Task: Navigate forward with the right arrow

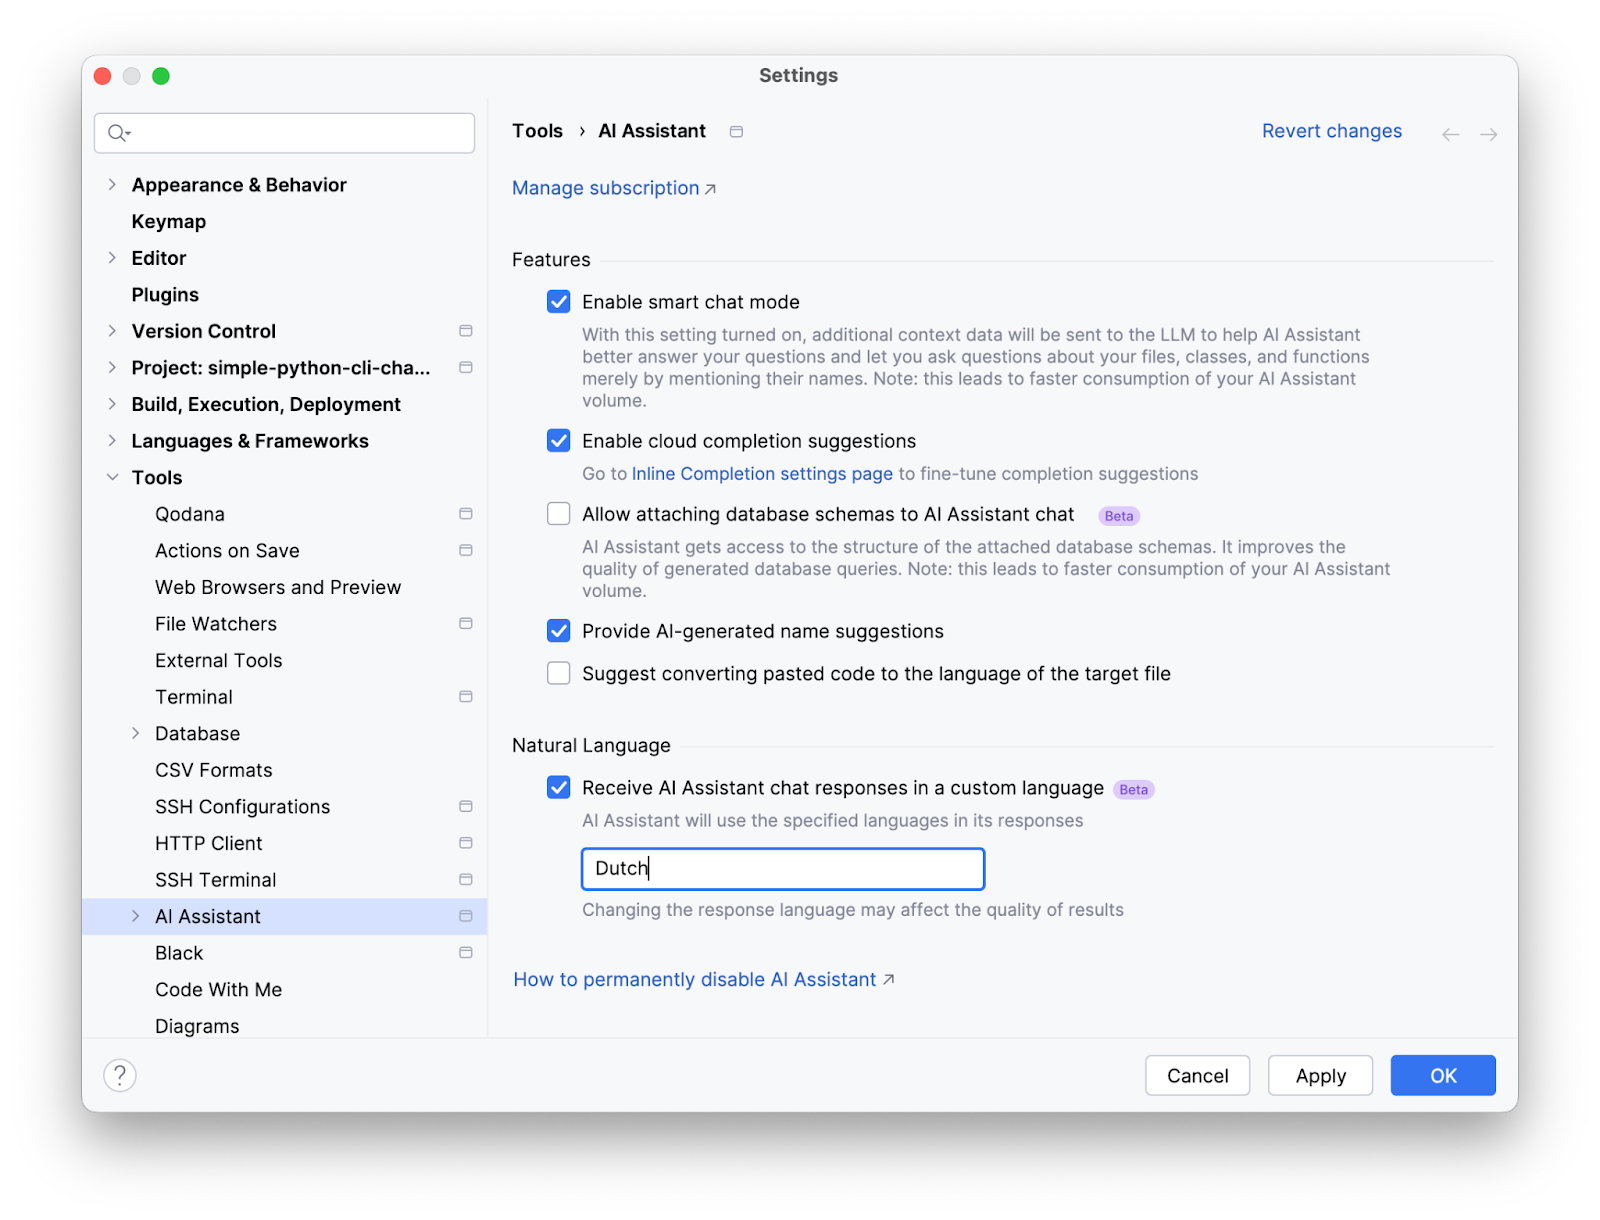Action: (x=1488, y=134)
